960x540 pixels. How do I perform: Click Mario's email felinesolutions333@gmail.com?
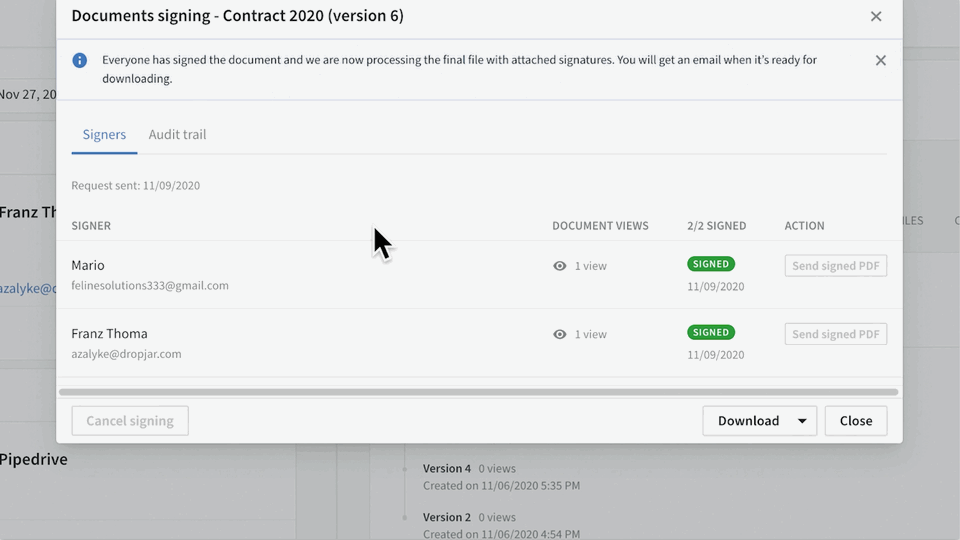click(x=150, y=285)
